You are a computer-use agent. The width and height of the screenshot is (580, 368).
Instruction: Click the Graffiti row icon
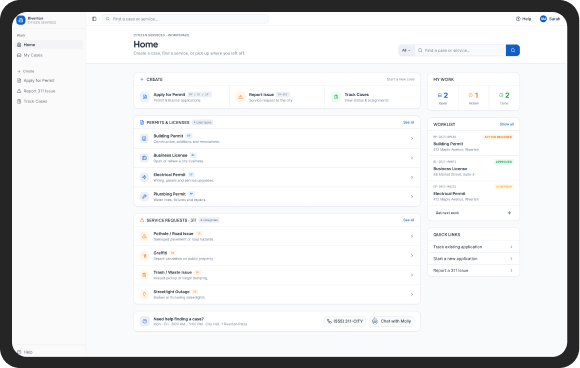point(144,256)
